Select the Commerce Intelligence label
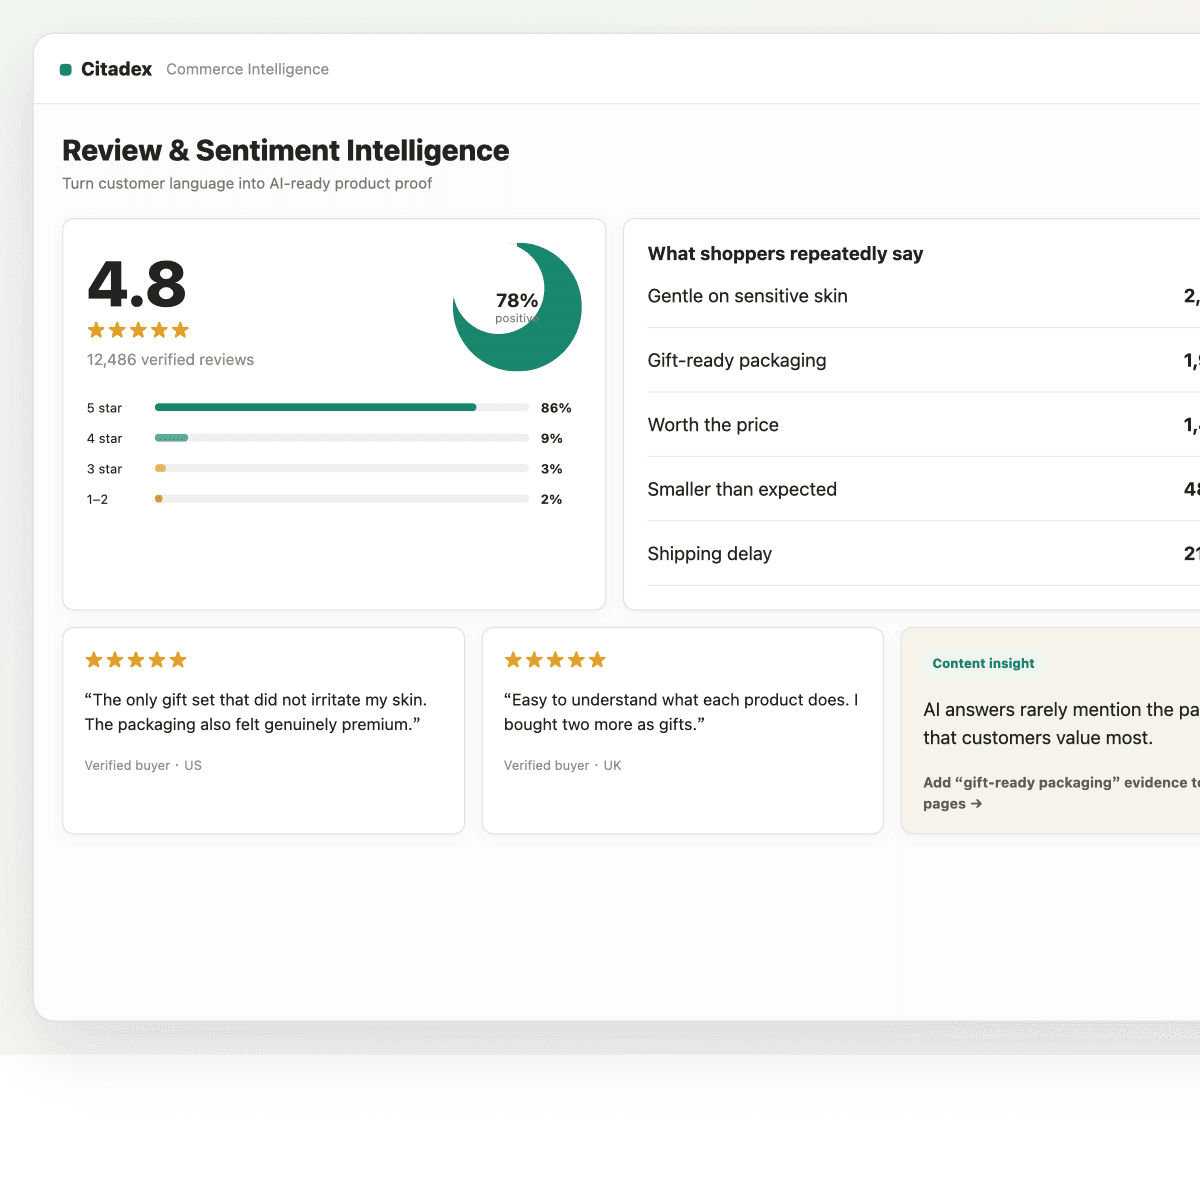 tap(247, 69)
